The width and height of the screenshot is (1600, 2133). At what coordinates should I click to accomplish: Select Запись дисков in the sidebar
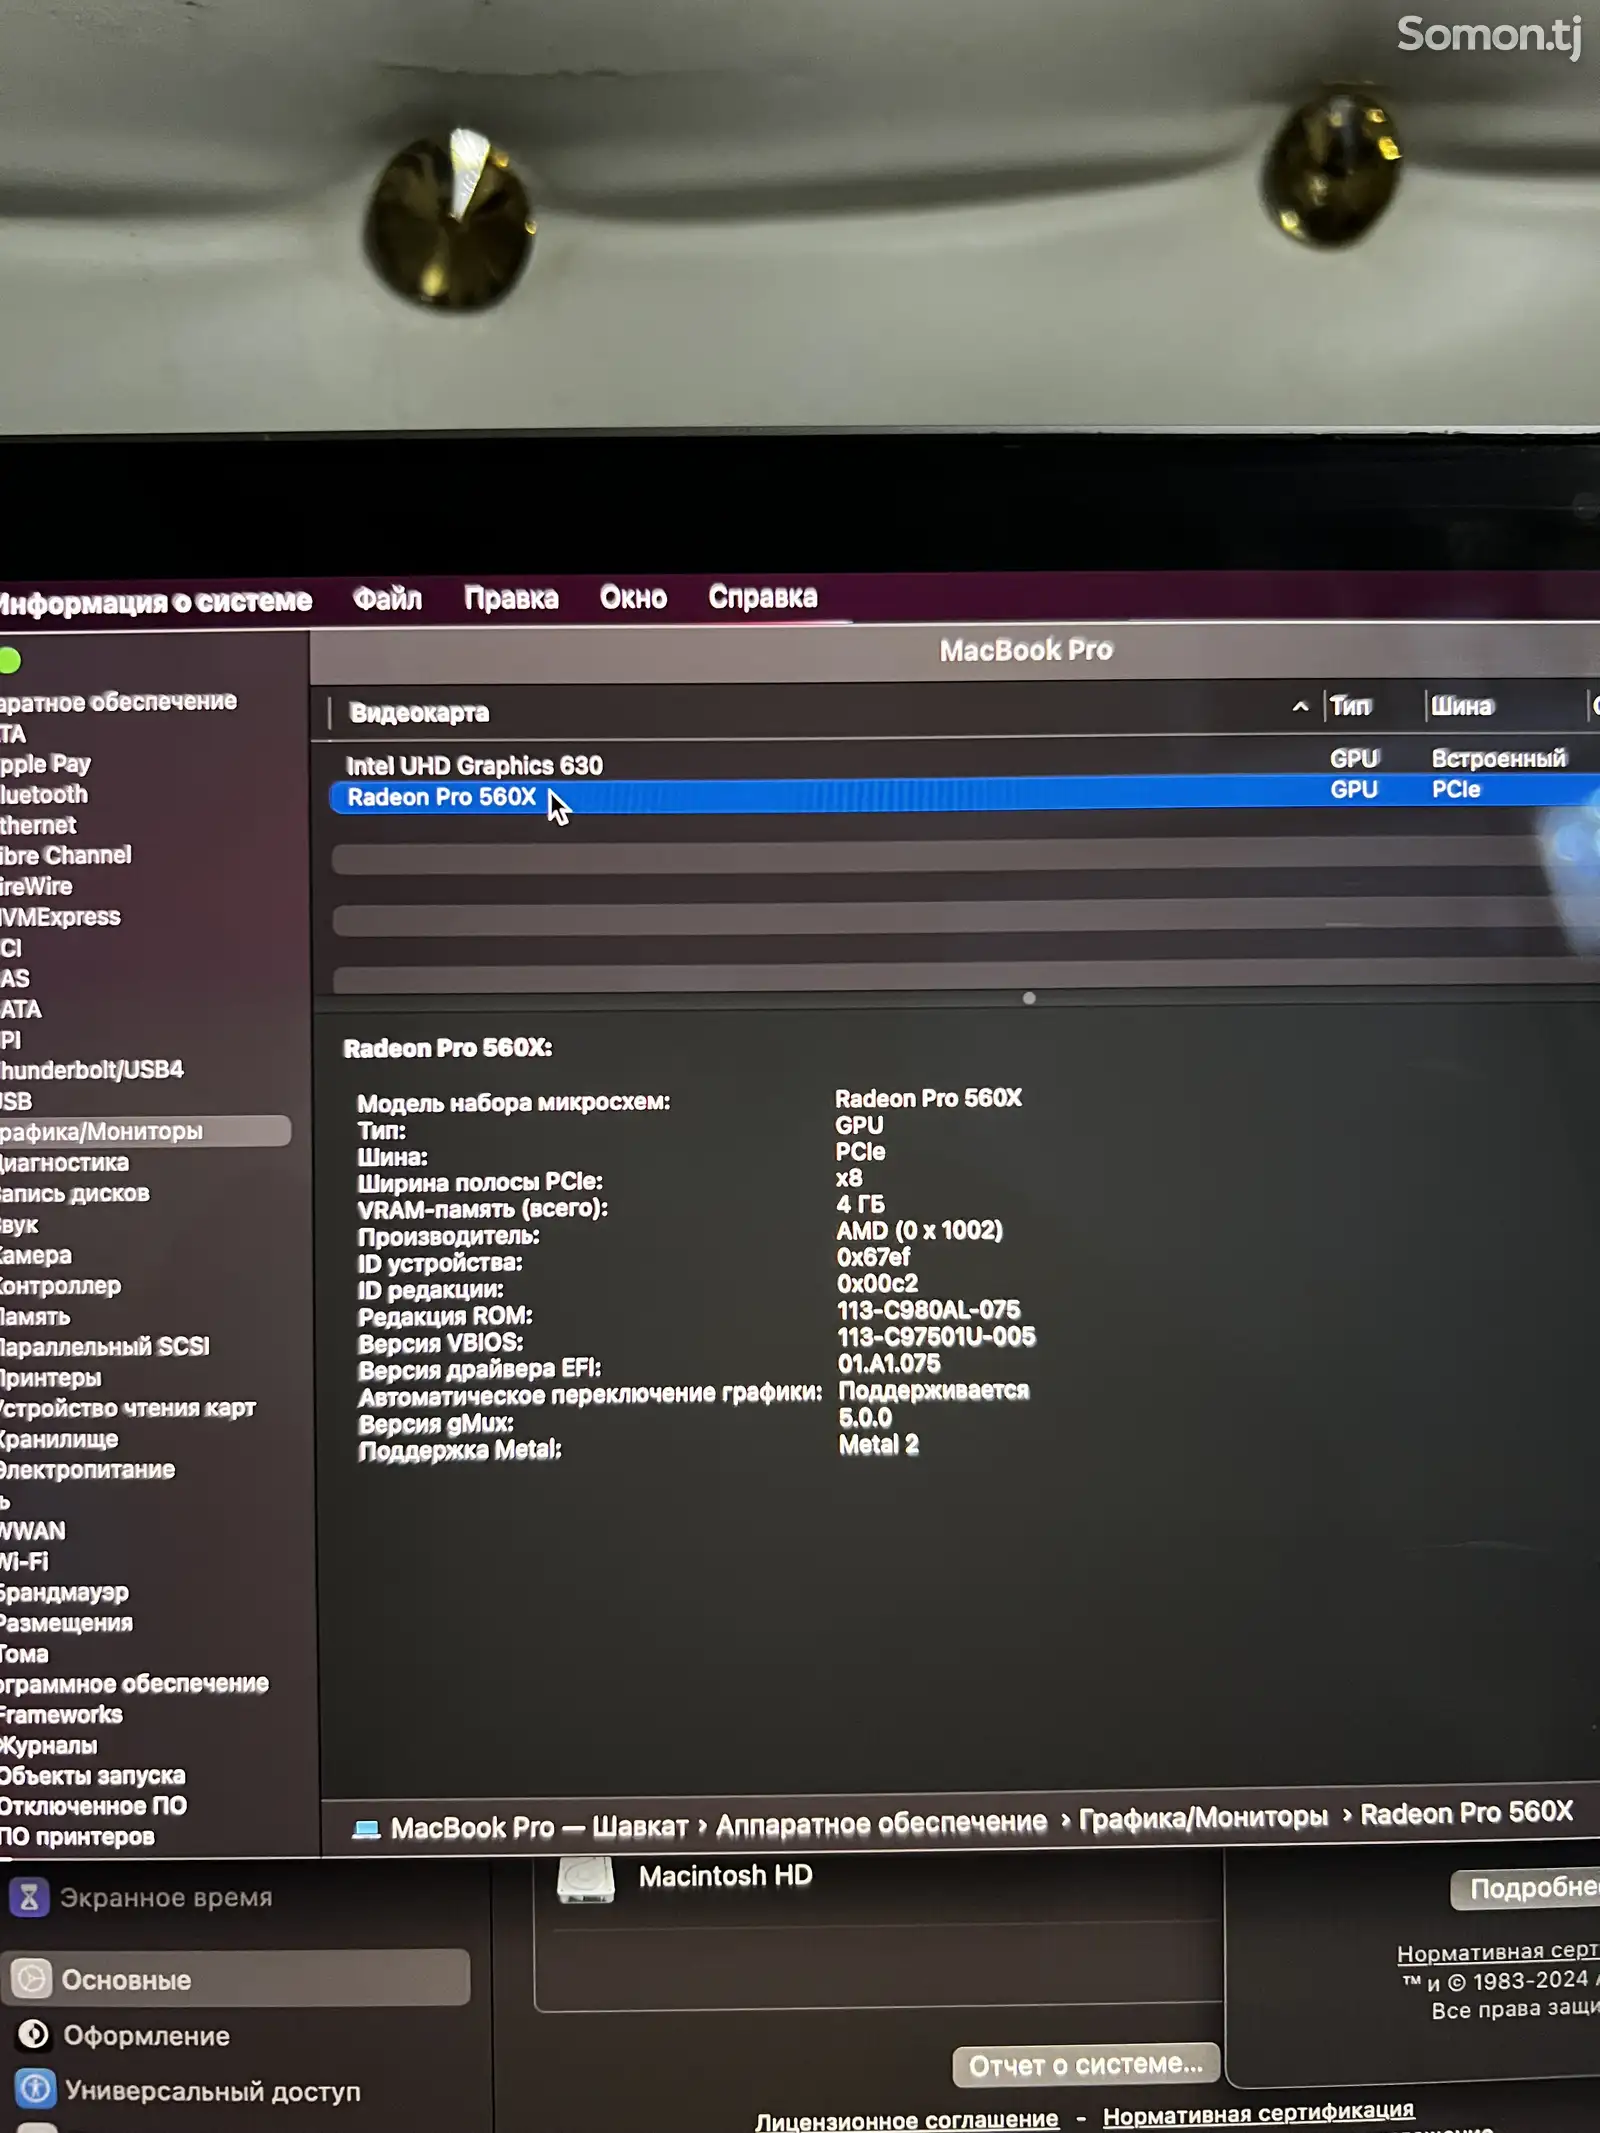[75, 1194]
